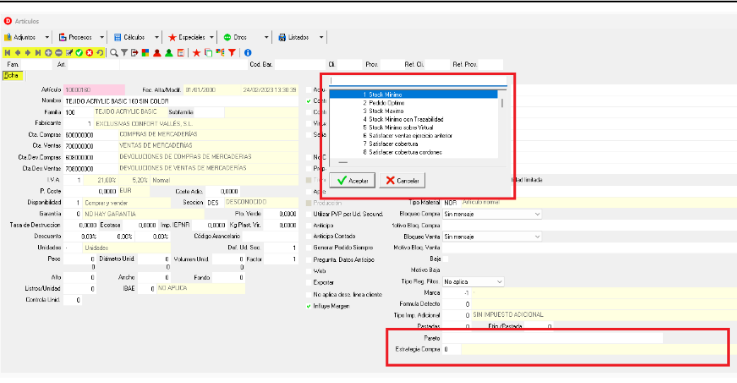Expand the Especiales dropdown arrow

(x=212, y=37)
